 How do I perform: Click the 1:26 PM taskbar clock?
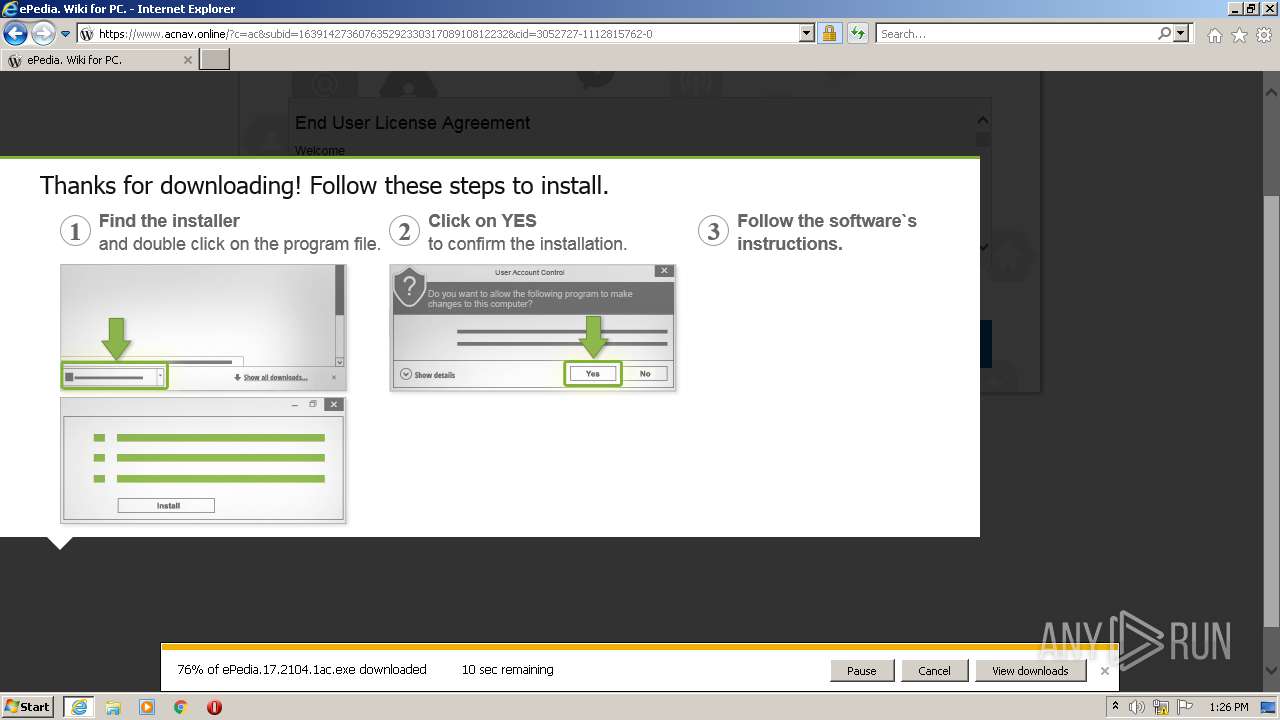point(1229,707)
